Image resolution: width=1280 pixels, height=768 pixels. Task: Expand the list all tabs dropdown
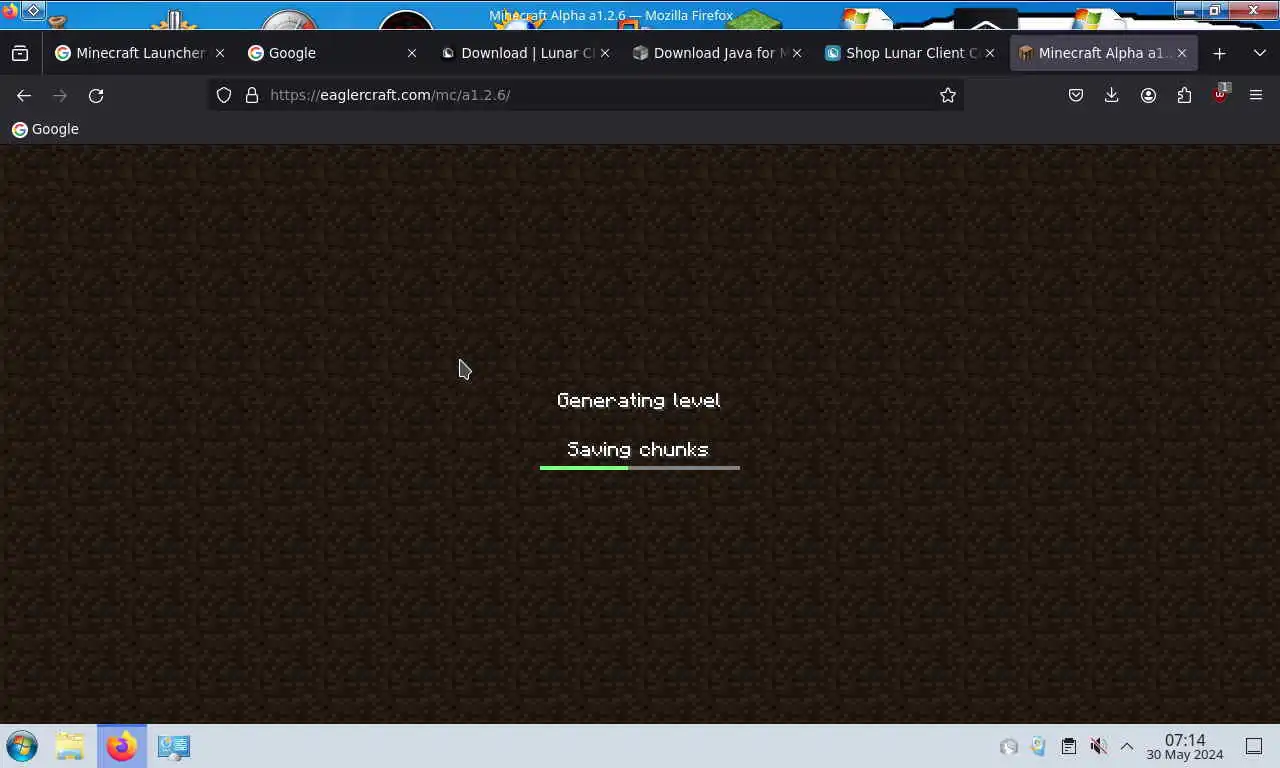click(1259, 53)
